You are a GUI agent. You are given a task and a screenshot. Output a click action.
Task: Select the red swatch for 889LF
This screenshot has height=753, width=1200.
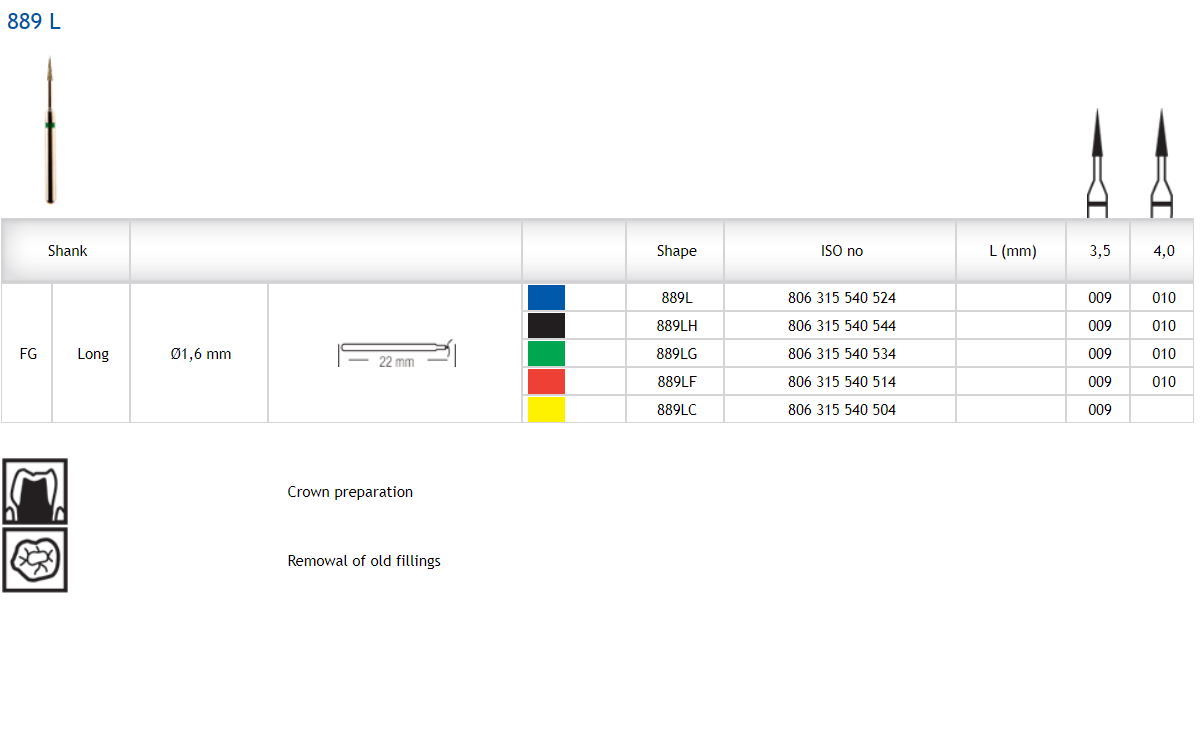(546, 381)
